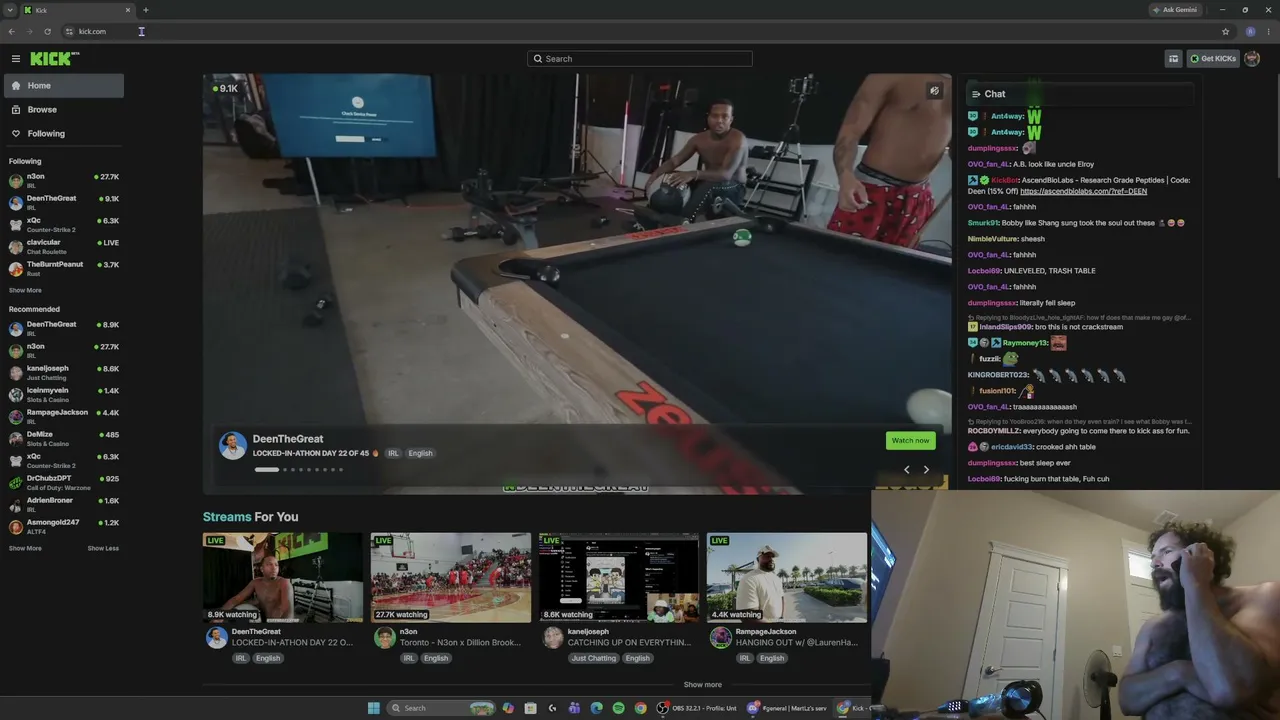Click Get KICKs button
Image resolution: width=1280 pixels, height=720 pixels.
1213,59
